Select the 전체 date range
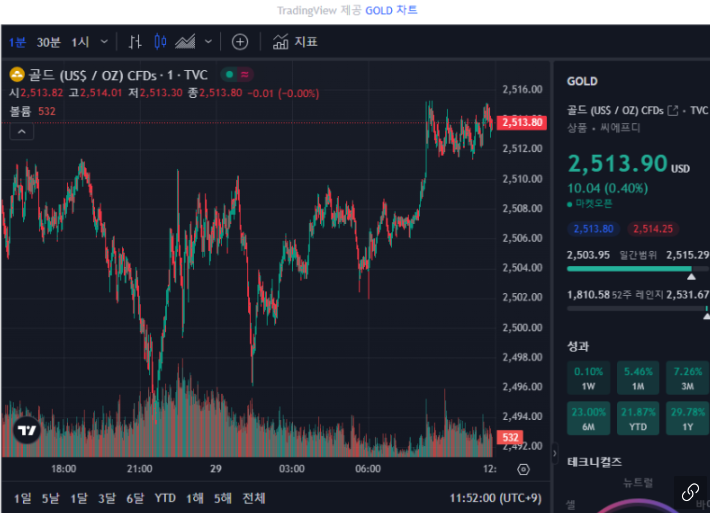This screenshot has height=513, width=710. click(x=254, y=498)
